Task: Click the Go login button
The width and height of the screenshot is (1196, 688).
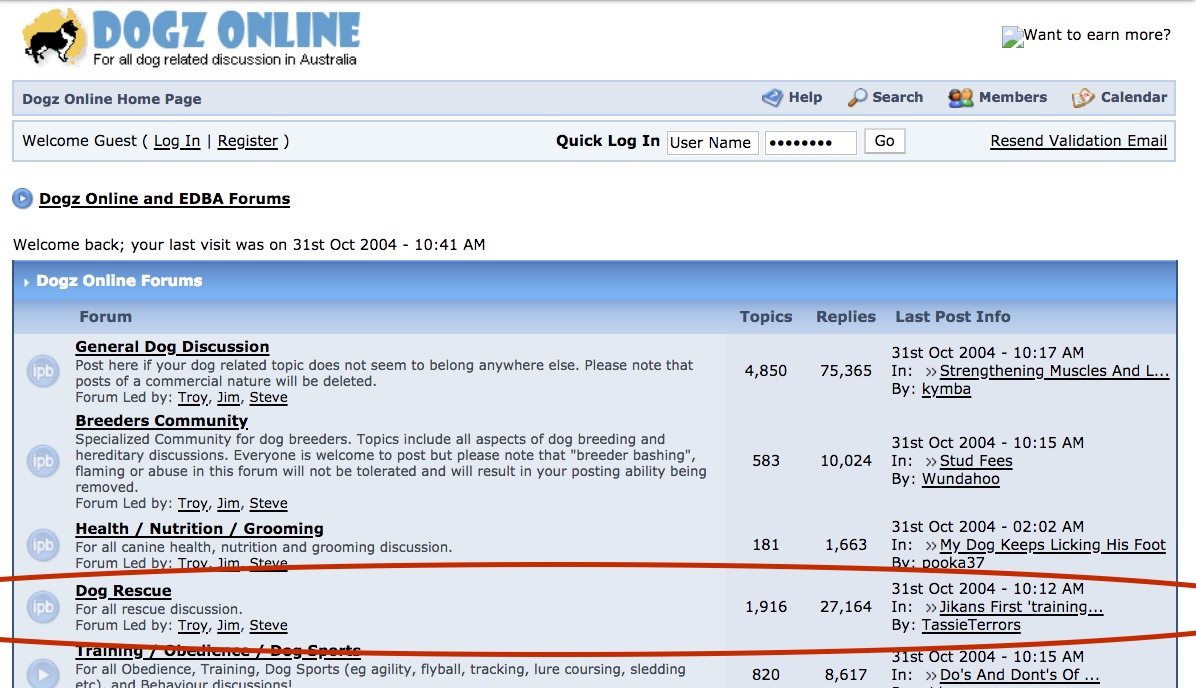Action: [x=885, y=141]
